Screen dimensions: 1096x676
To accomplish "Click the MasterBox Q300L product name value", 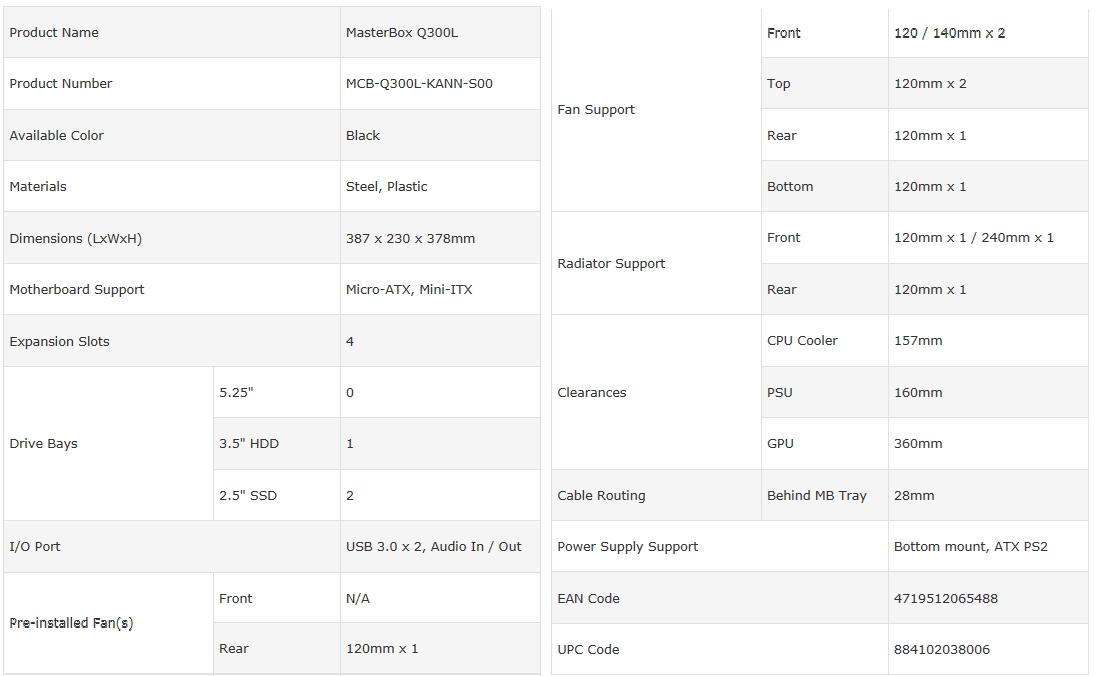I will point(402,32).
